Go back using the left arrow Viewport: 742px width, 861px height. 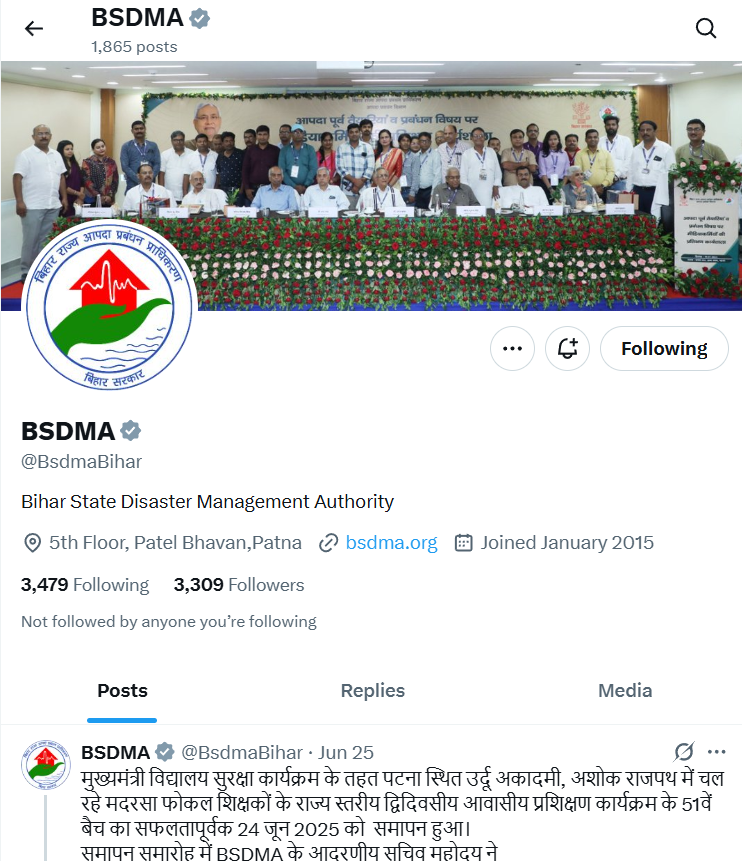tap(34, 29)
